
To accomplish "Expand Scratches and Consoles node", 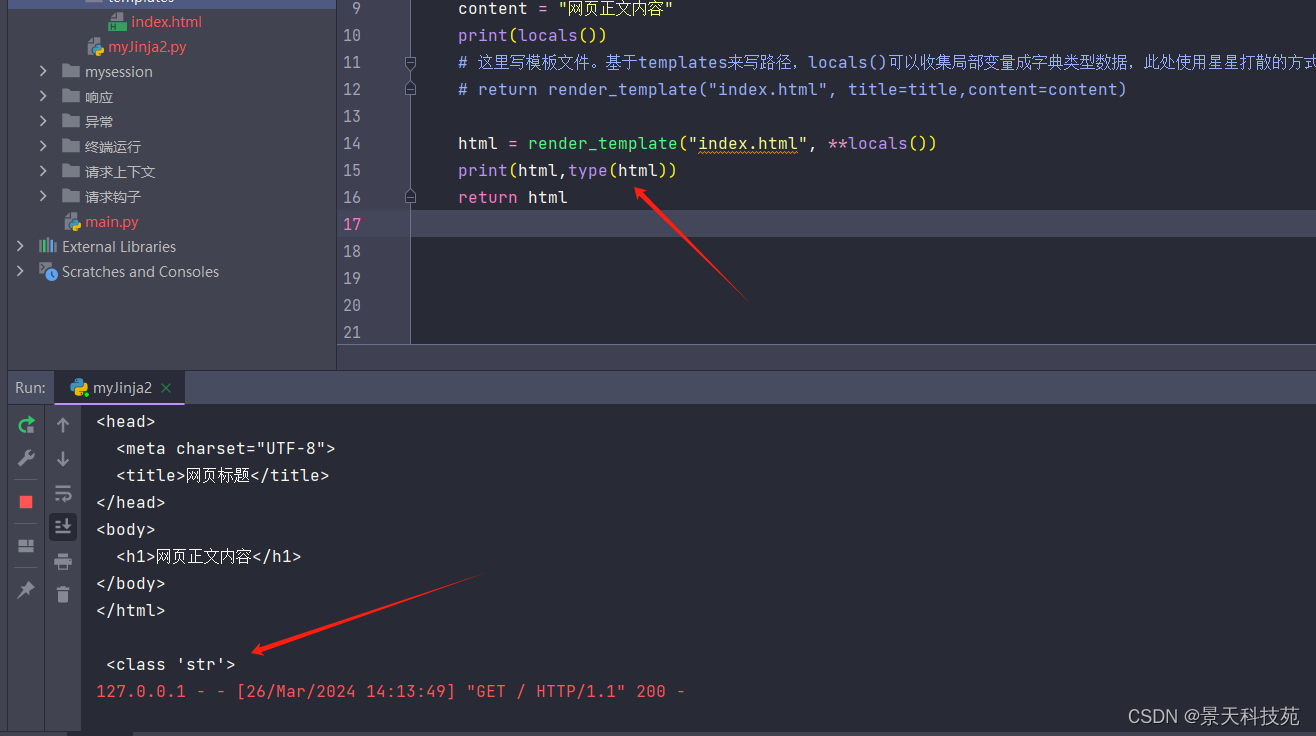I will coord(20,271).
